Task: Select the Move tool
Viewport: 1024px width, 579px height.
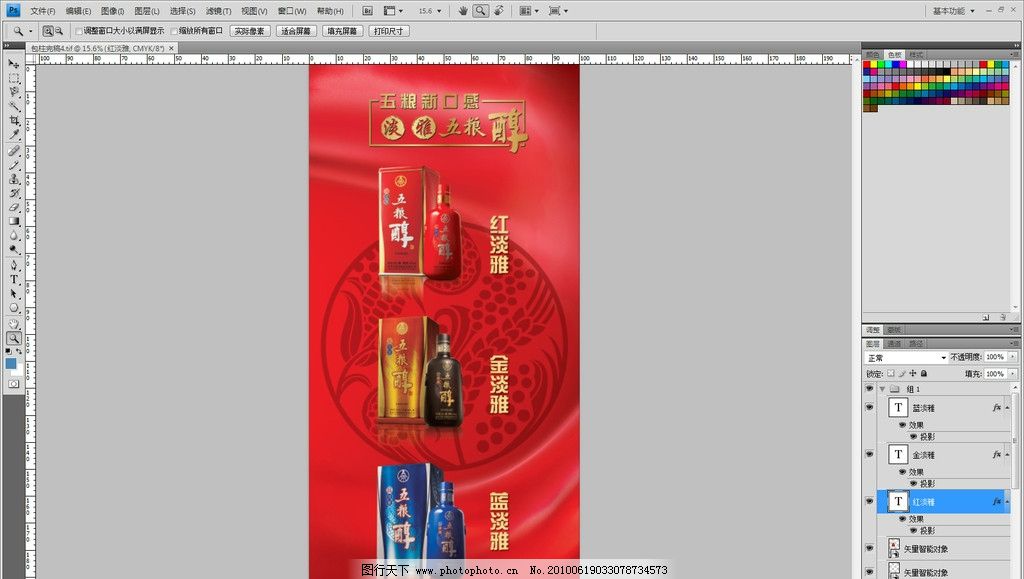Action: click(14, 63)
